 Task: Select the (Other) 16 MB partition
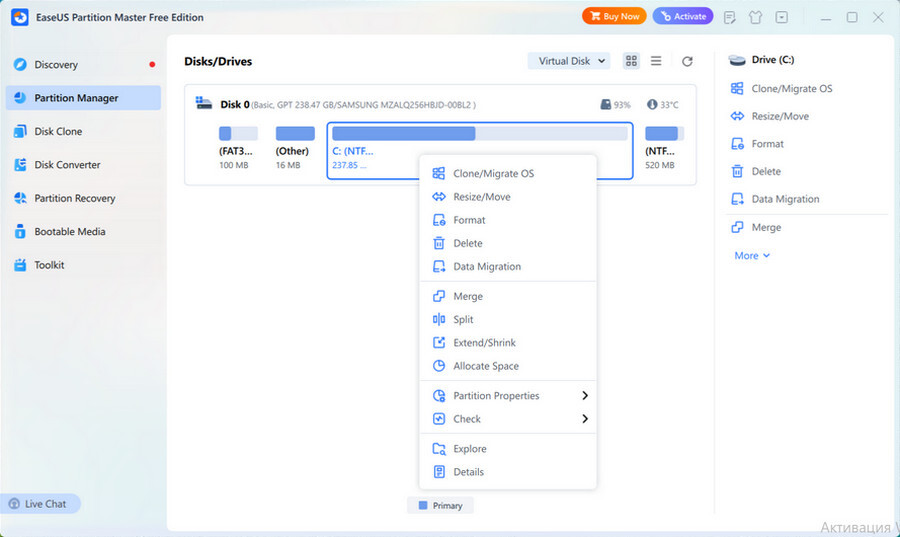[x=294, y=148]
